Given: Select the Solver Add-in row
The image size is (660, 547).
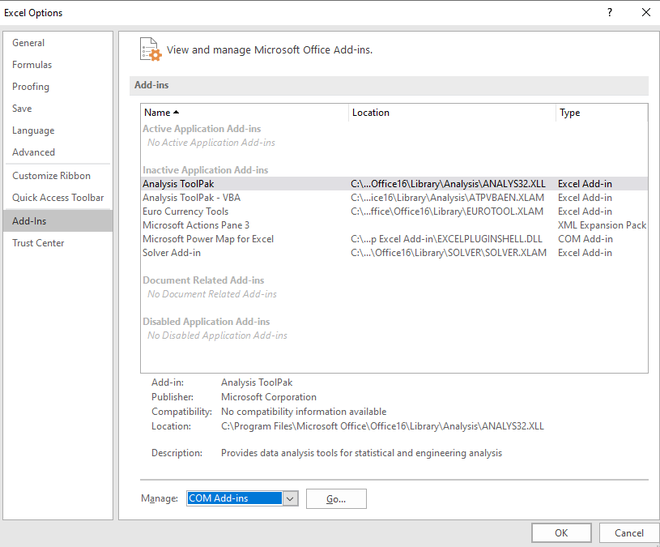Looking at the screenshot, I should click(394, 253).
